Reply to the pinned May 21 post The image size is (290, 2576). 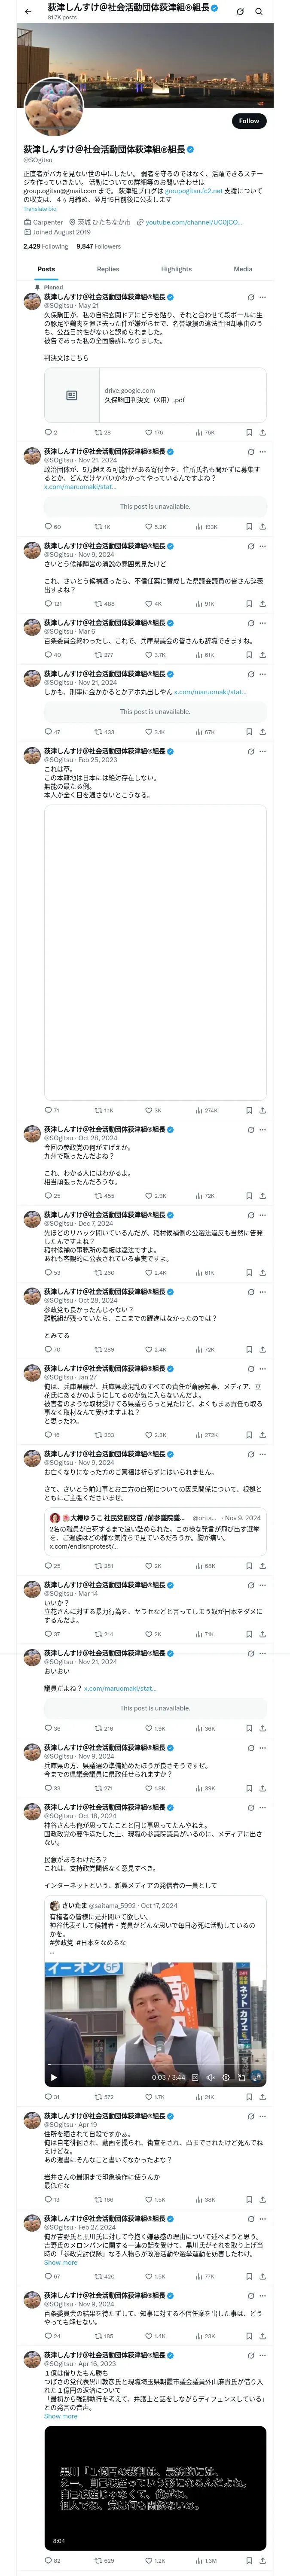tap(47, 433)
